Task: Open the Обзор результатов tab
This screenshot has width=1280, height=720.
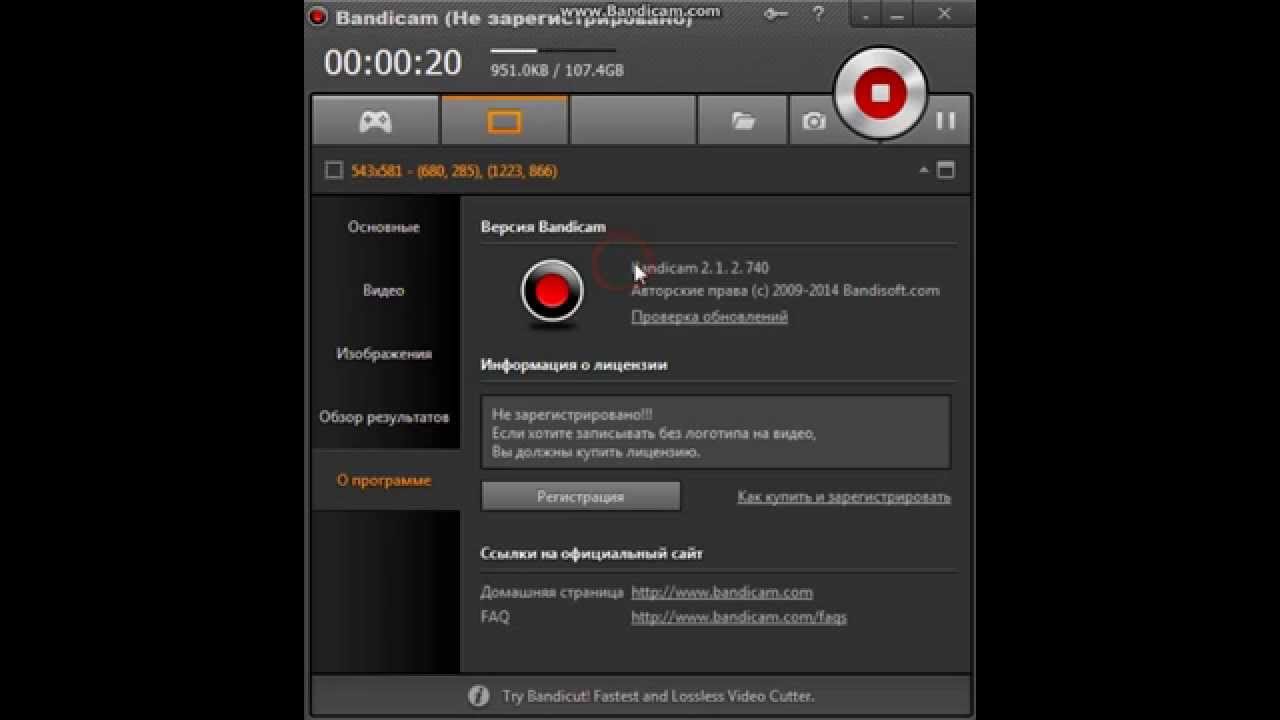Action: [x=384, y=417]
